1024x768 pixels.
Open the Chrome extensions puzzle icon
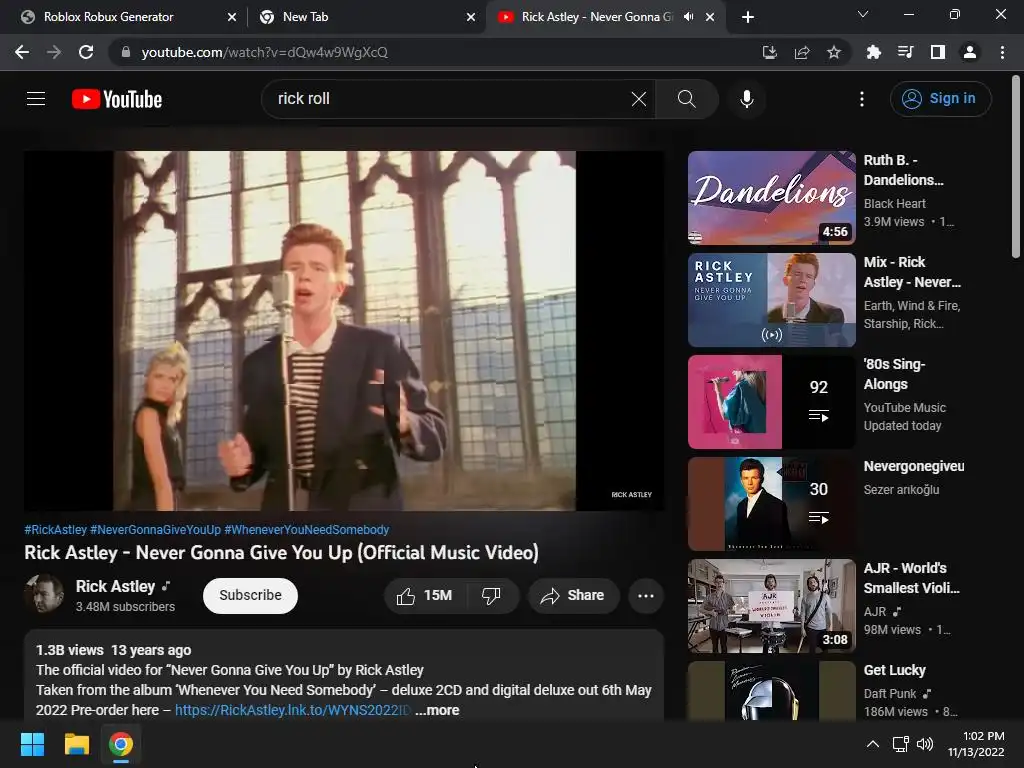(873, 52)
